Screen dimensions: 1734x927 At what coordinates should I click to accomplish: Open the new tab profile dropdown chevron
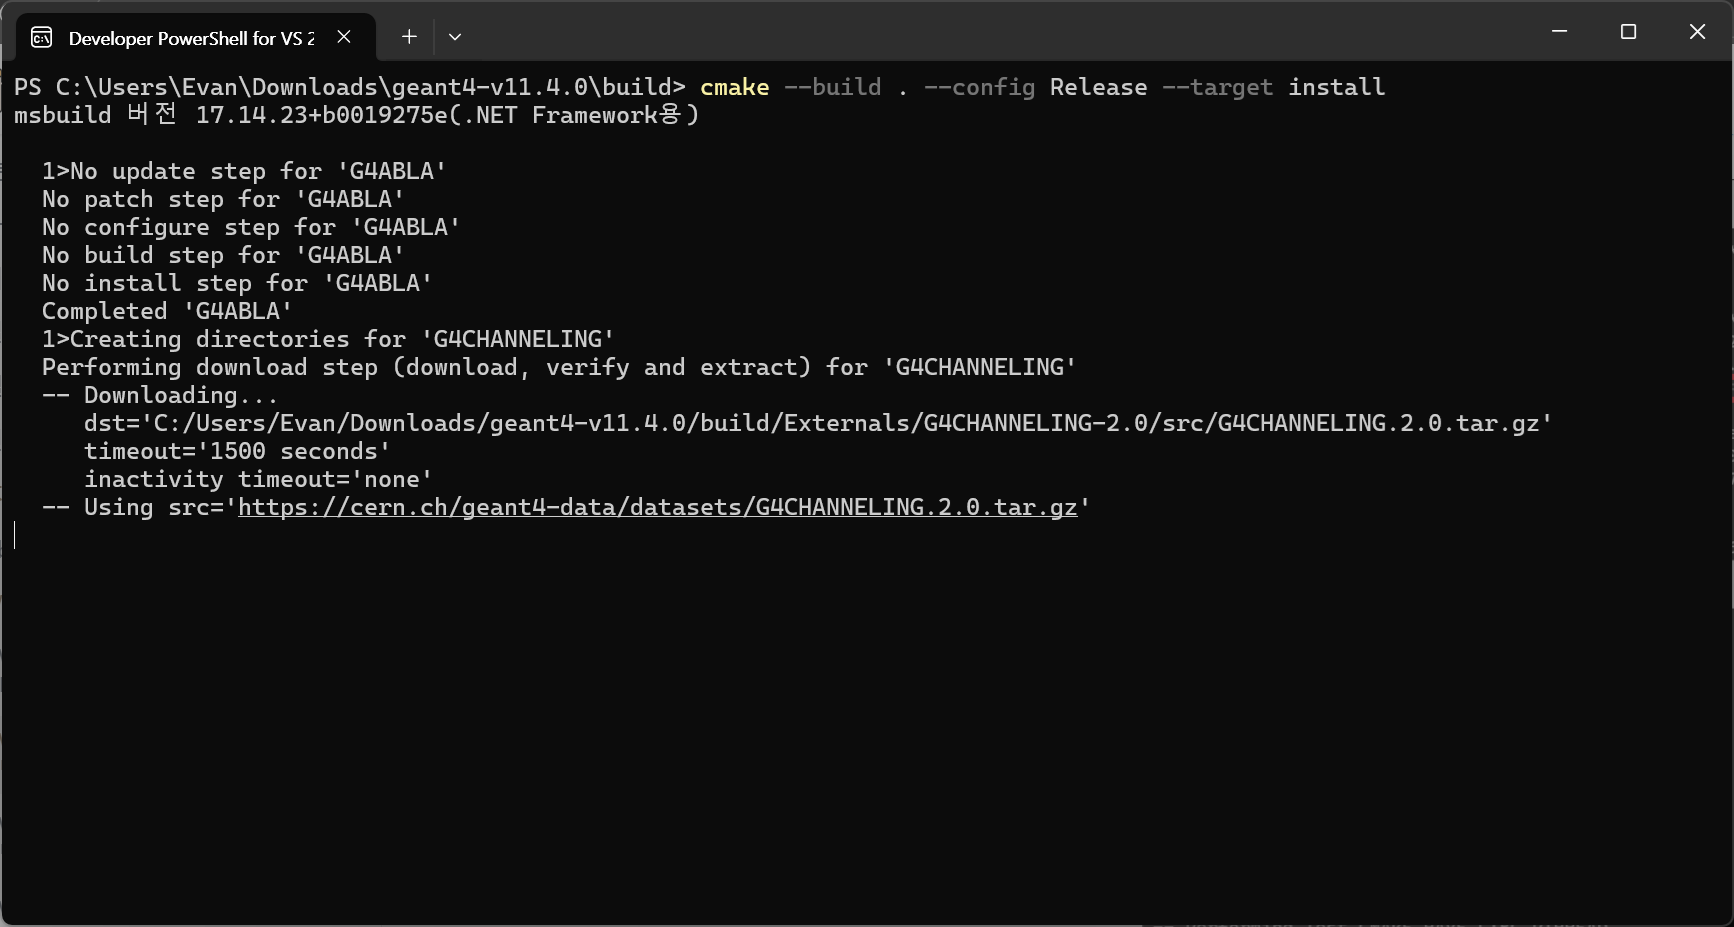455,37
